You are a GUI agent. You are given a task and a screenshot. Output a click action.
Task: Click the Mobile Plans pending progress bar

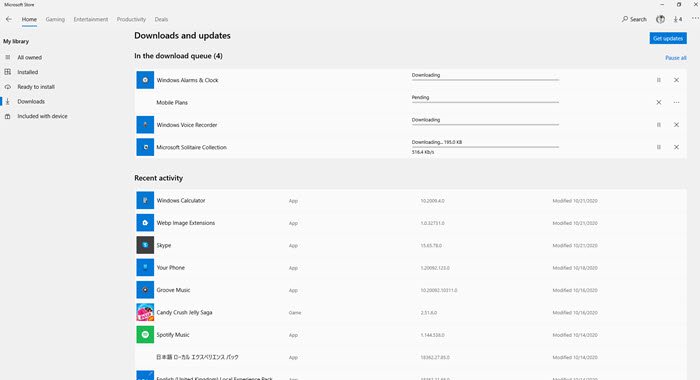tap(485, 102)
